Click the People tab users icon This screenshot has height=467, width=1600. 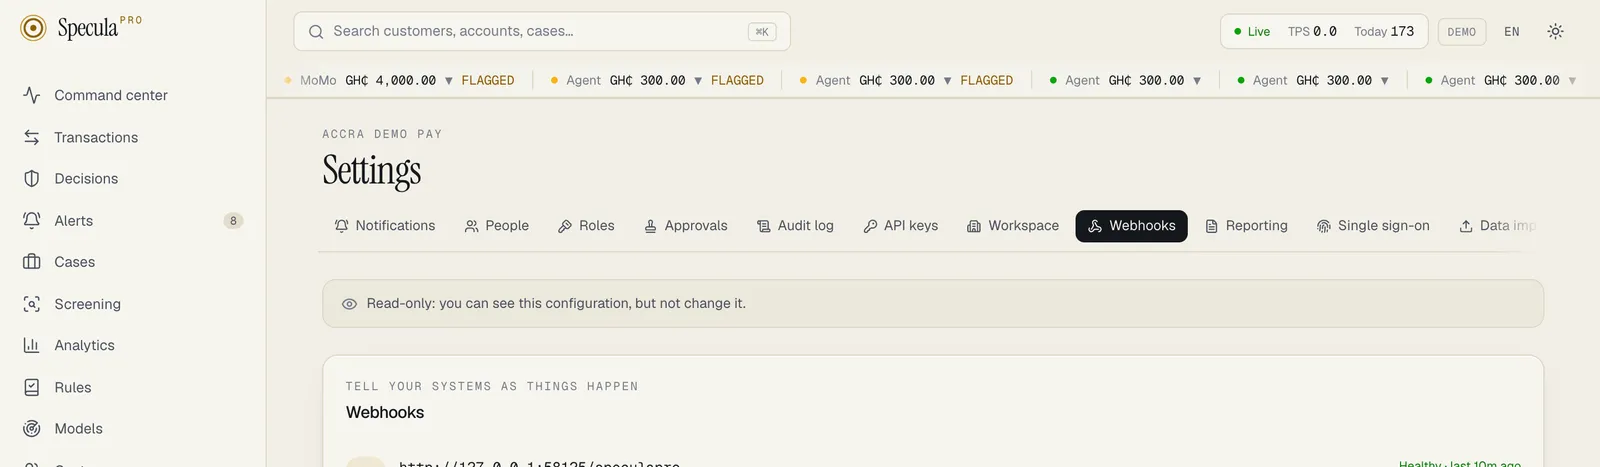pyautogui.click(x=472, y=226)
